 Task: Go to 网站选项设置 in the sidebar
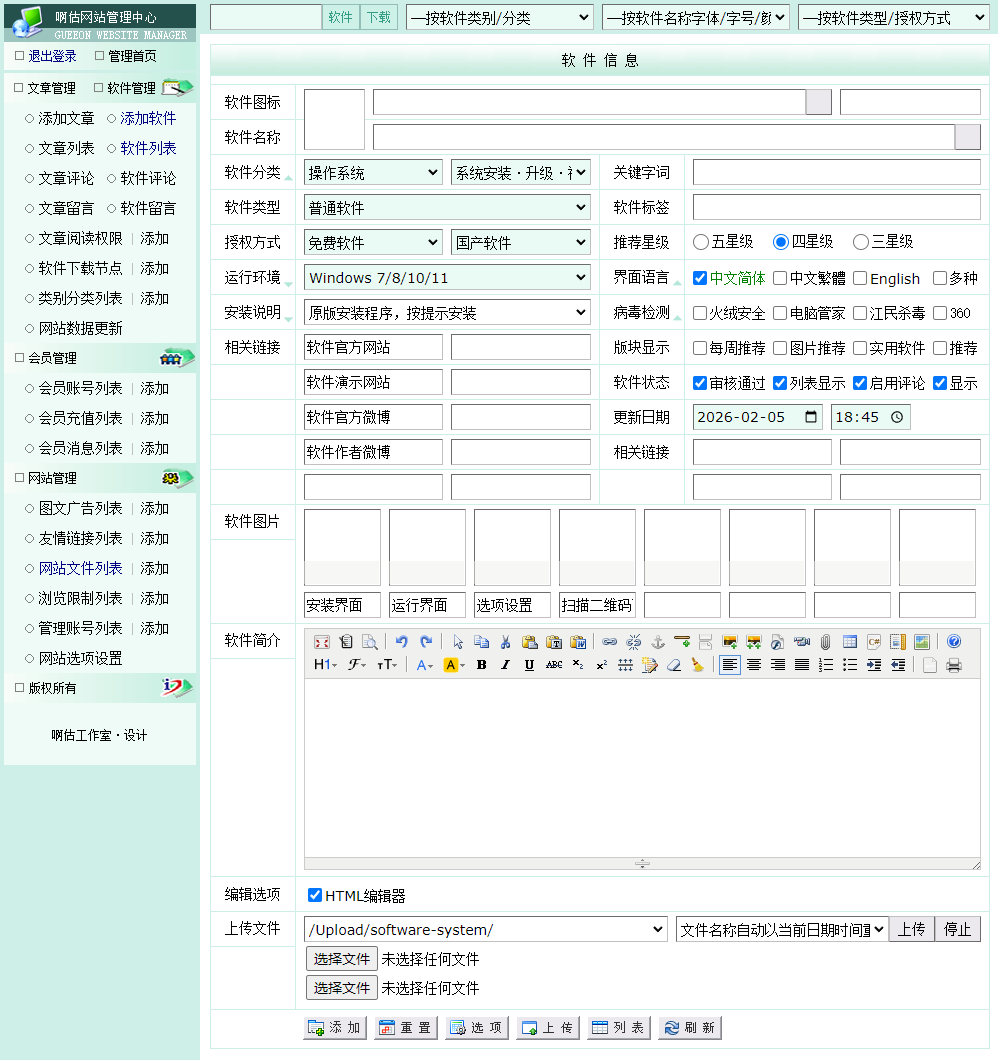[80, 658]
